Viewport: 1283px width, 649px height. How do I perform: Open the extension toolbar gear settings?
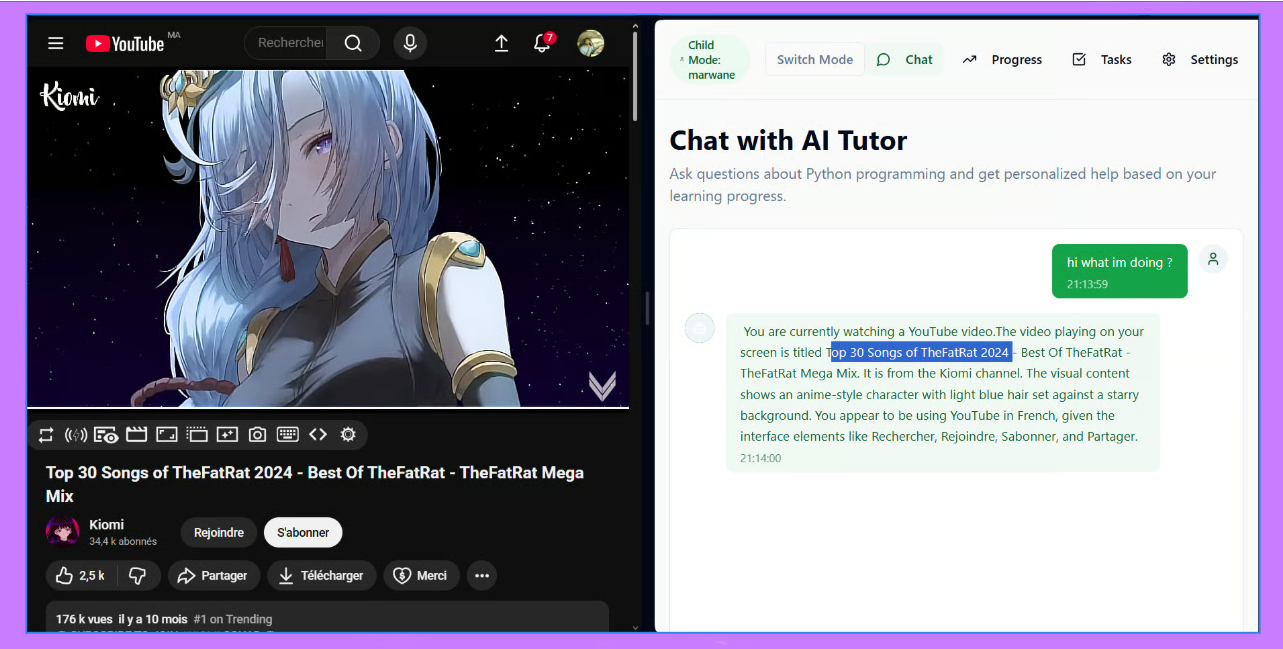pyautogui.click(x=348, y=434)
